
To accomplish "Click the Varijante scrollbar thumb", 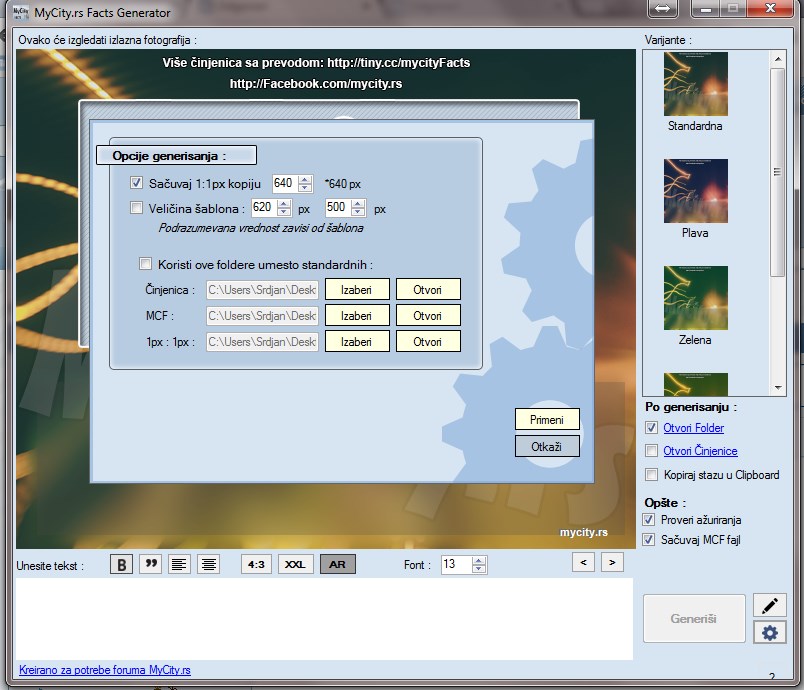I will pos(778,172).
